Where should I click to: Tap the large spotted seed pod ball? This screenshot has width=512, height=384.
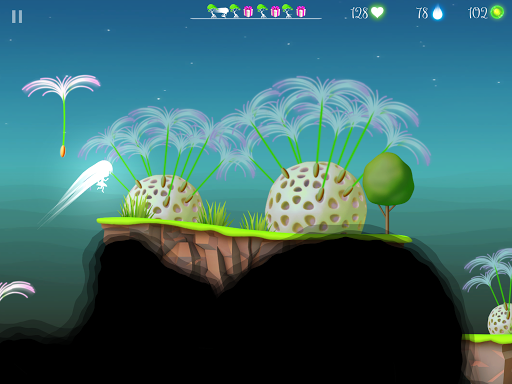(x=315, y=198)
